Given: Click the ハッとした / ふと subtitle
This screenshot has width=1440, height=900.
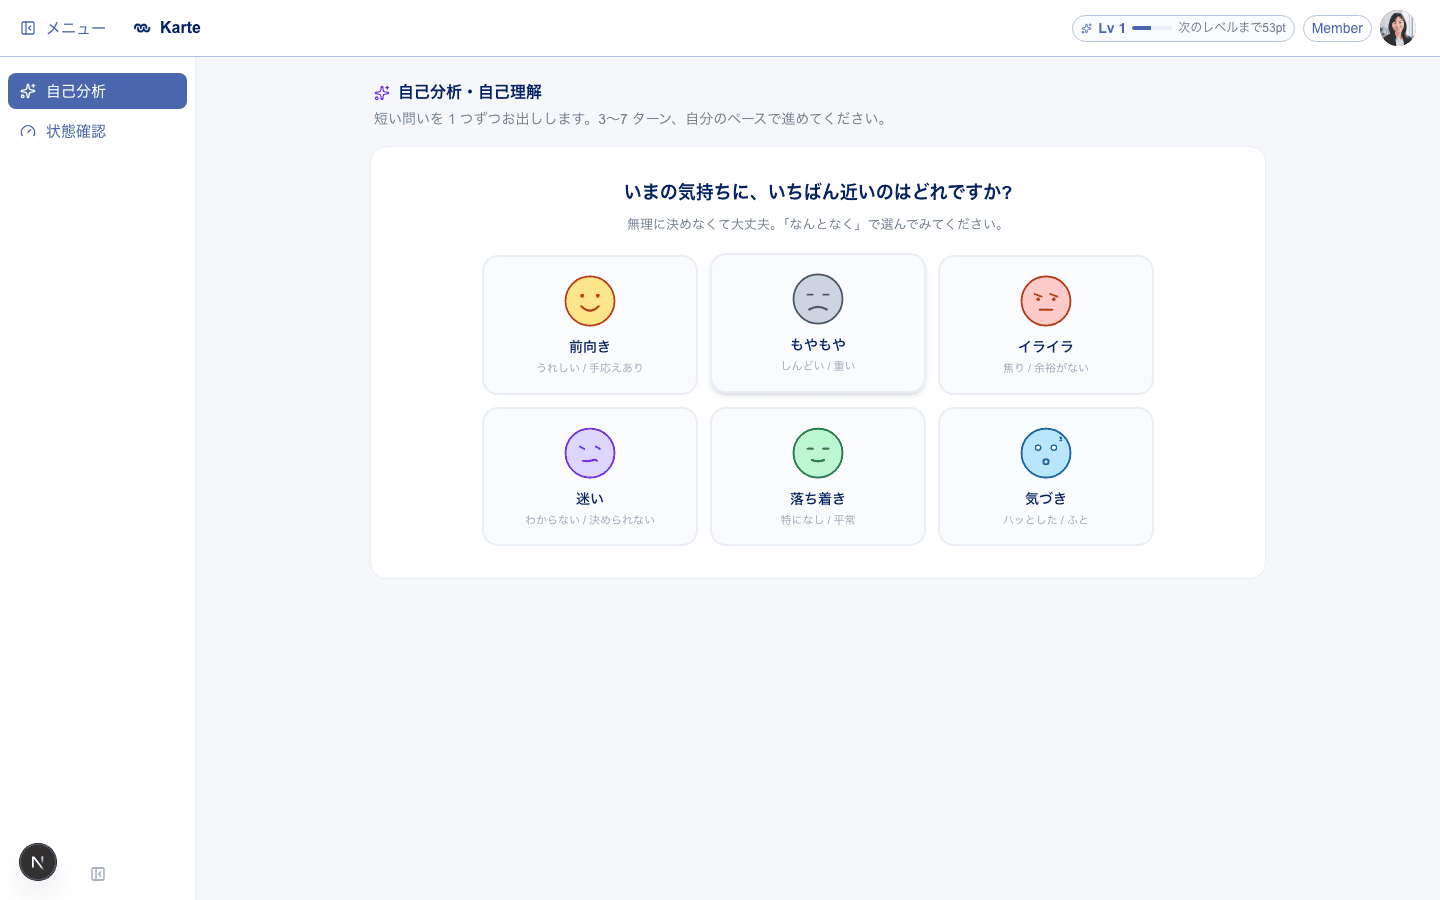Looking at the screenshot, I should click(x=1046, y=520).
